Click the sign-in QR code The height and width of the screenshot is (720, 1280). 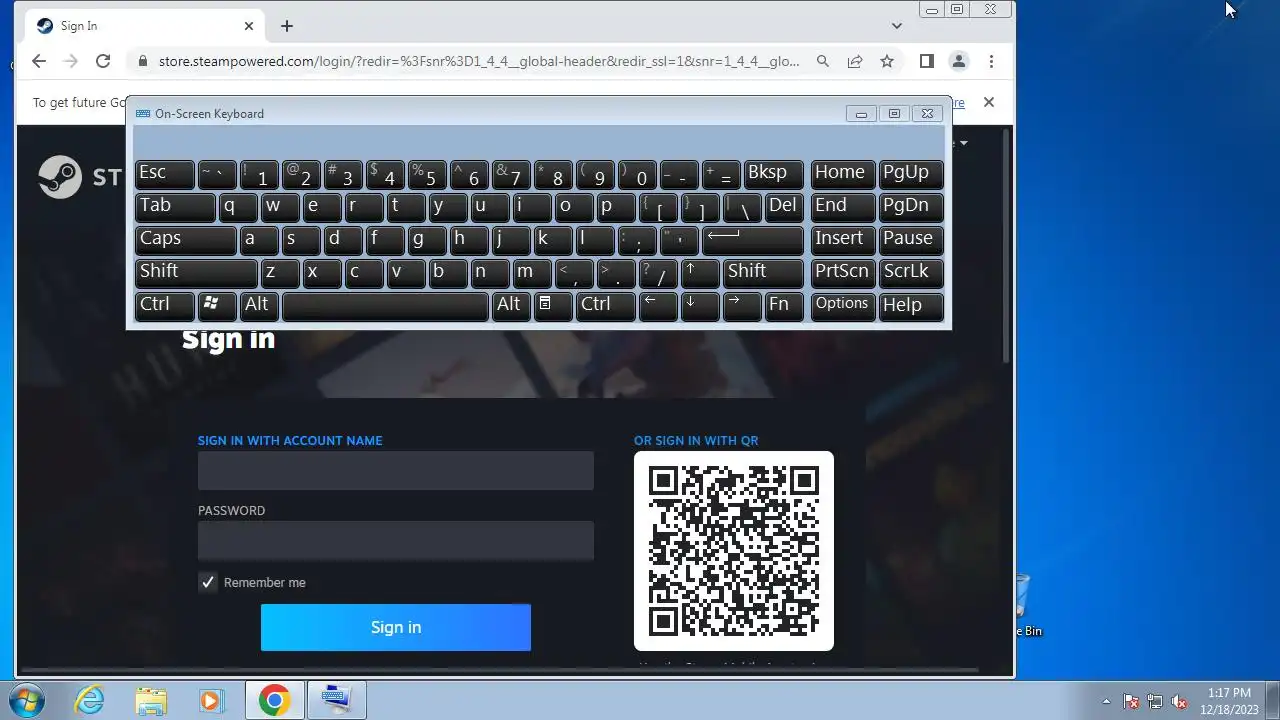[734, 551]
